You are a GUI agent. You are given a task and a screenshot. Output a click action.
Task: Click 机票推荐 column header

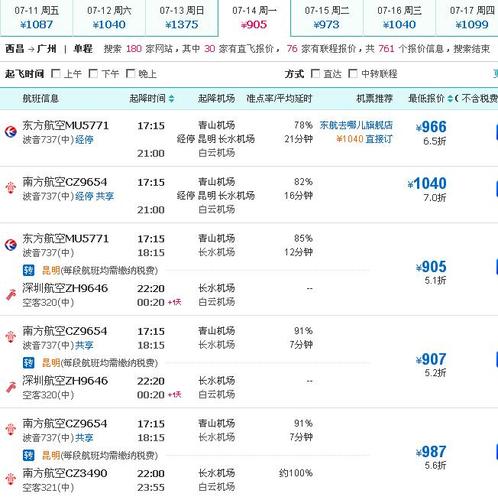[375, 99]
